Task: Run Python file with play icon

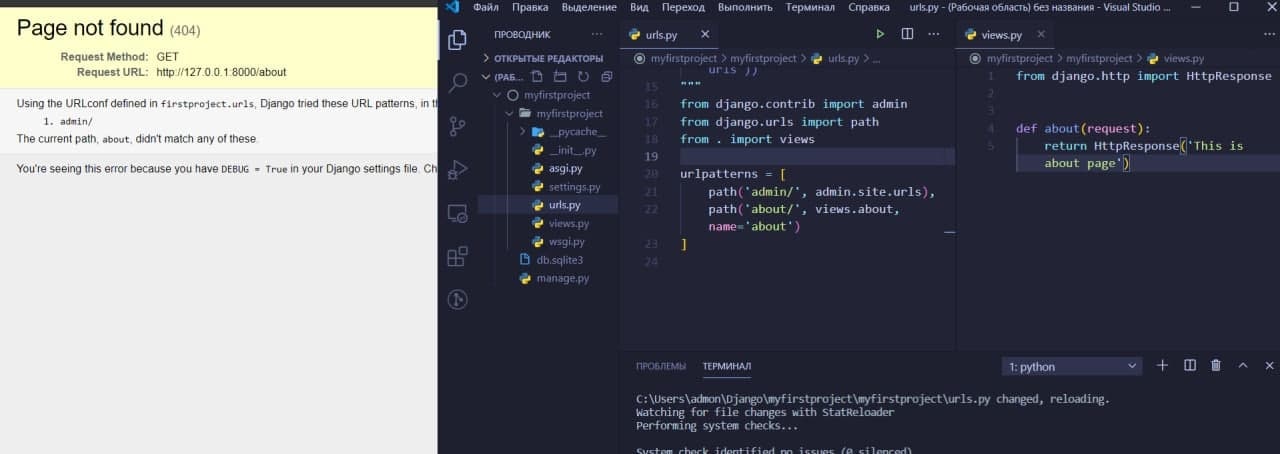Action: pos(880,34)
